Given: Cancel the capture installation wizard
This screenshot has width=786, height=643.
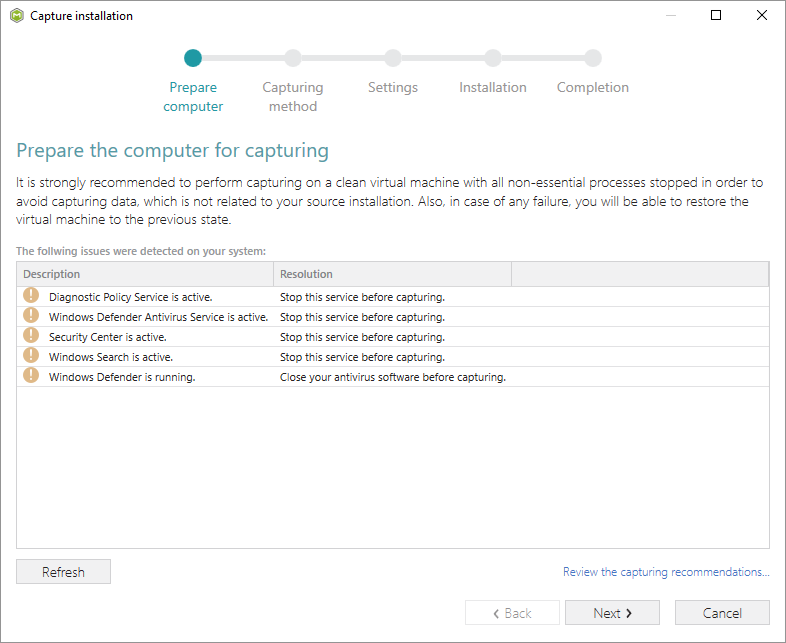Looking at the screenshot, I should (722, 613).
